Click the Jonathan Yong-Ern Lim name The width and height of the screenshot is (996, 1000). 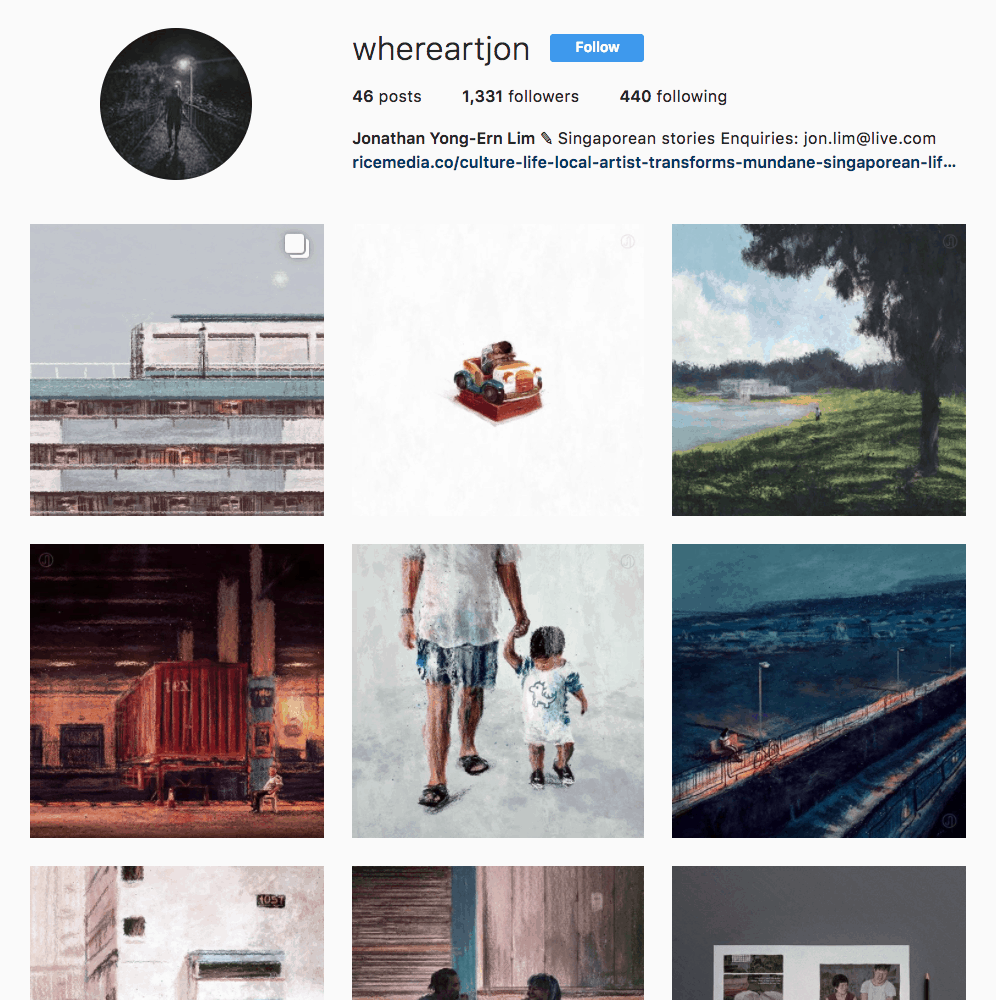[x=444, y=138]
